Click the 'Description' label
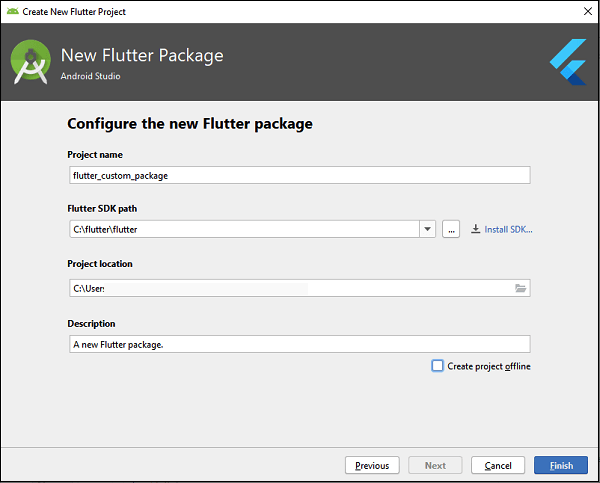The image size is (600, 483). coord(91,323)
